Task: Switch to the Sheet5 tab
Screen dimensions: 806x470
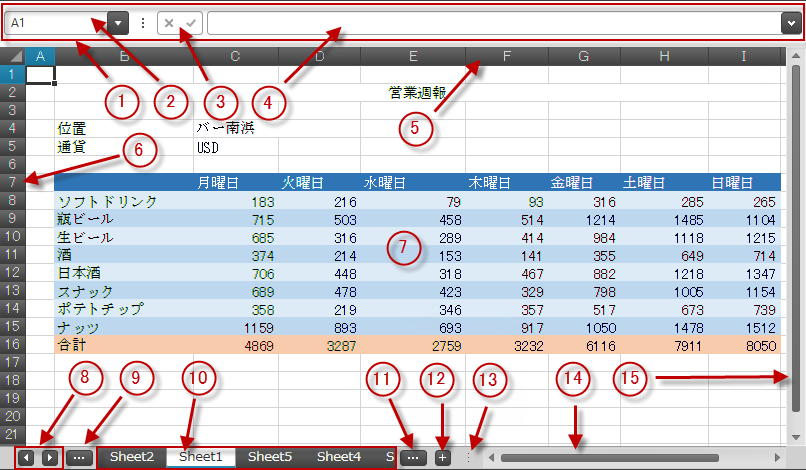Action: click(270, 457)
